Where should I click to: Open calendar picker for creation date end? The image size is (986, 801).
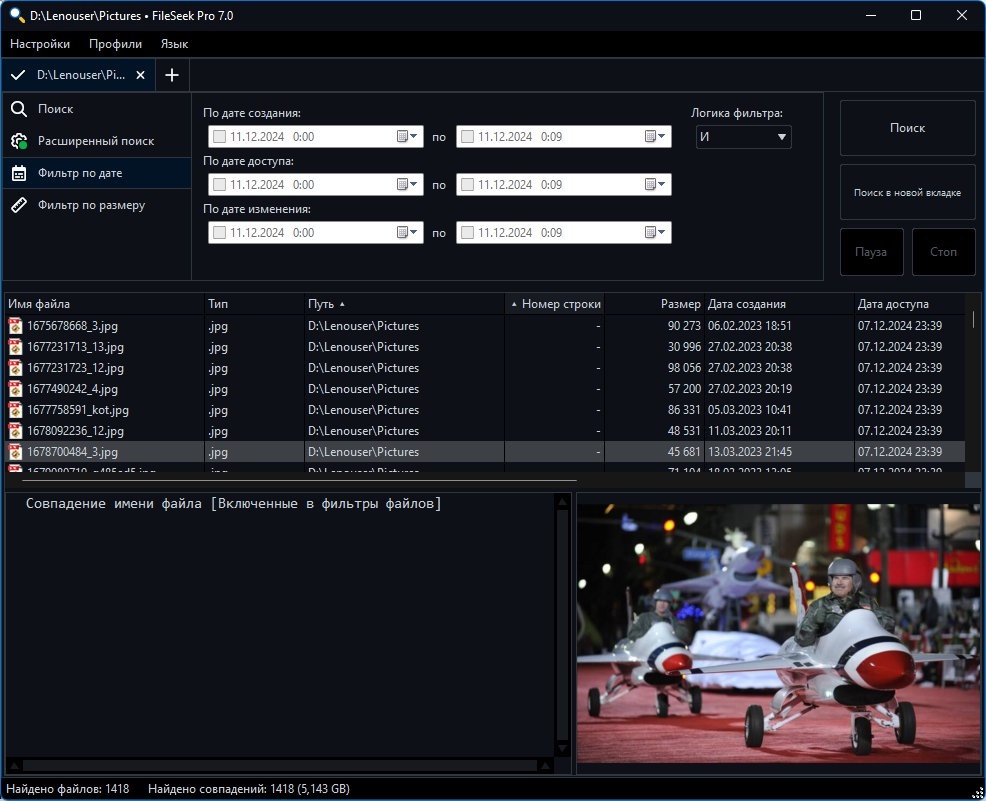pos(655,136)
